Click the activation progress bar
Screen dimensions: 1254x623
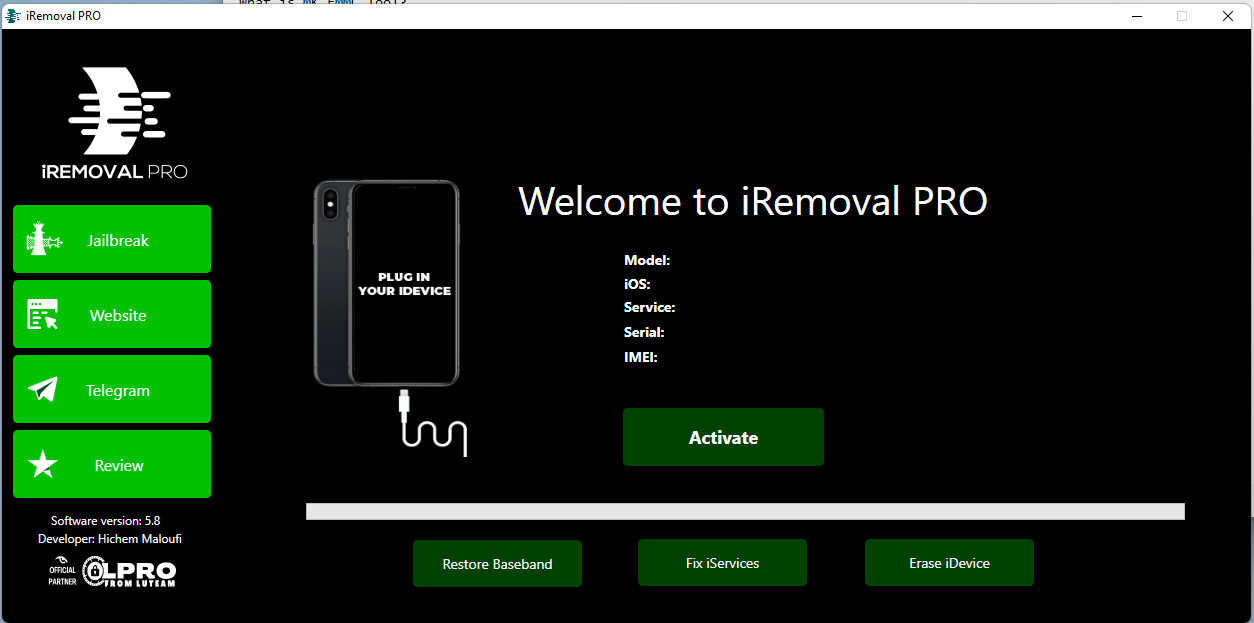[x=745, y=511]
